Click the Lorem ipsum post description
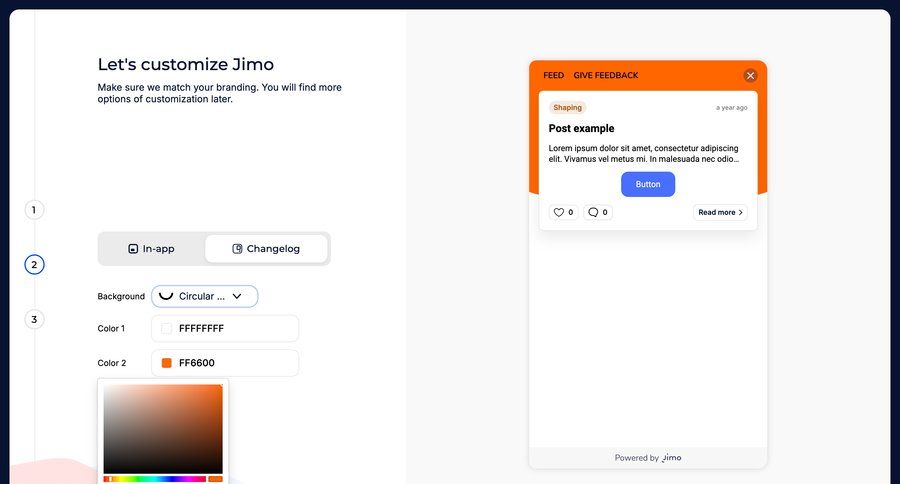Image resolution: width=900 pixels, height=484 pixels. coord(643,153)
